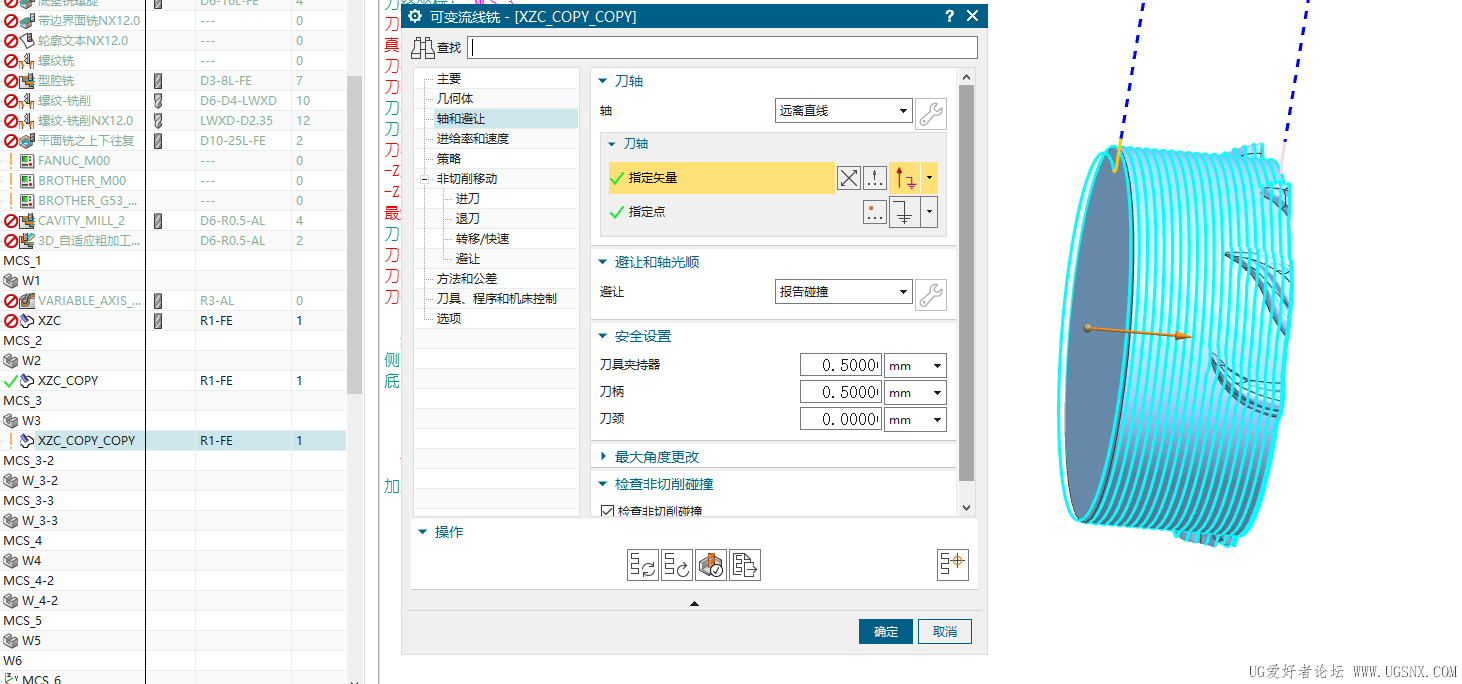Expand the 最大角度更改 section

[601, 456]
